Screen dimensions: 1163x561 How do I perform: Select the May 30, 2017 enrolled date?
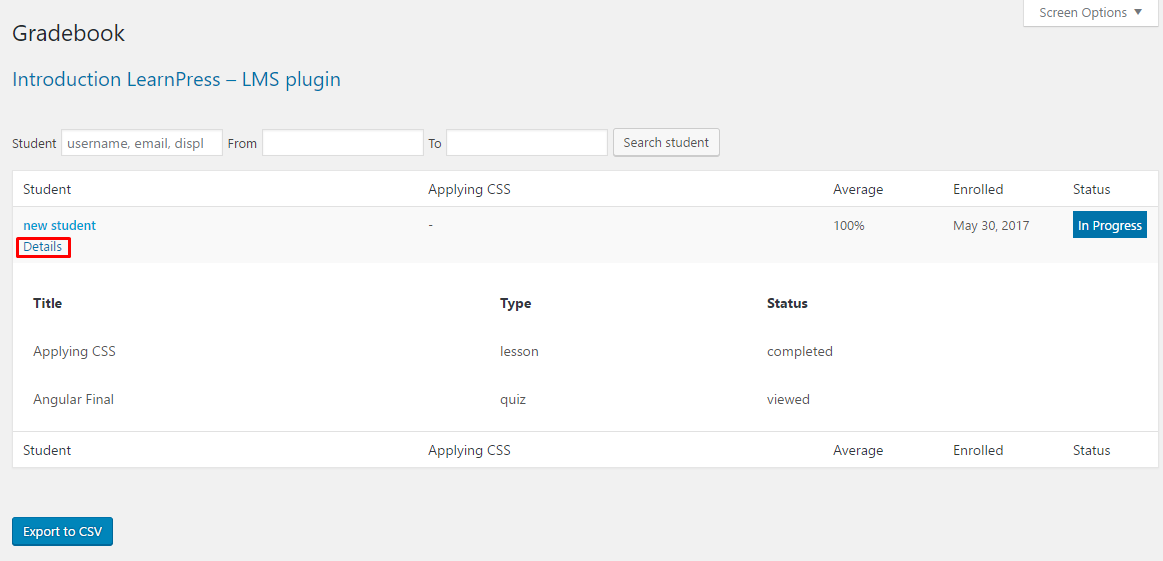[991, 226]
